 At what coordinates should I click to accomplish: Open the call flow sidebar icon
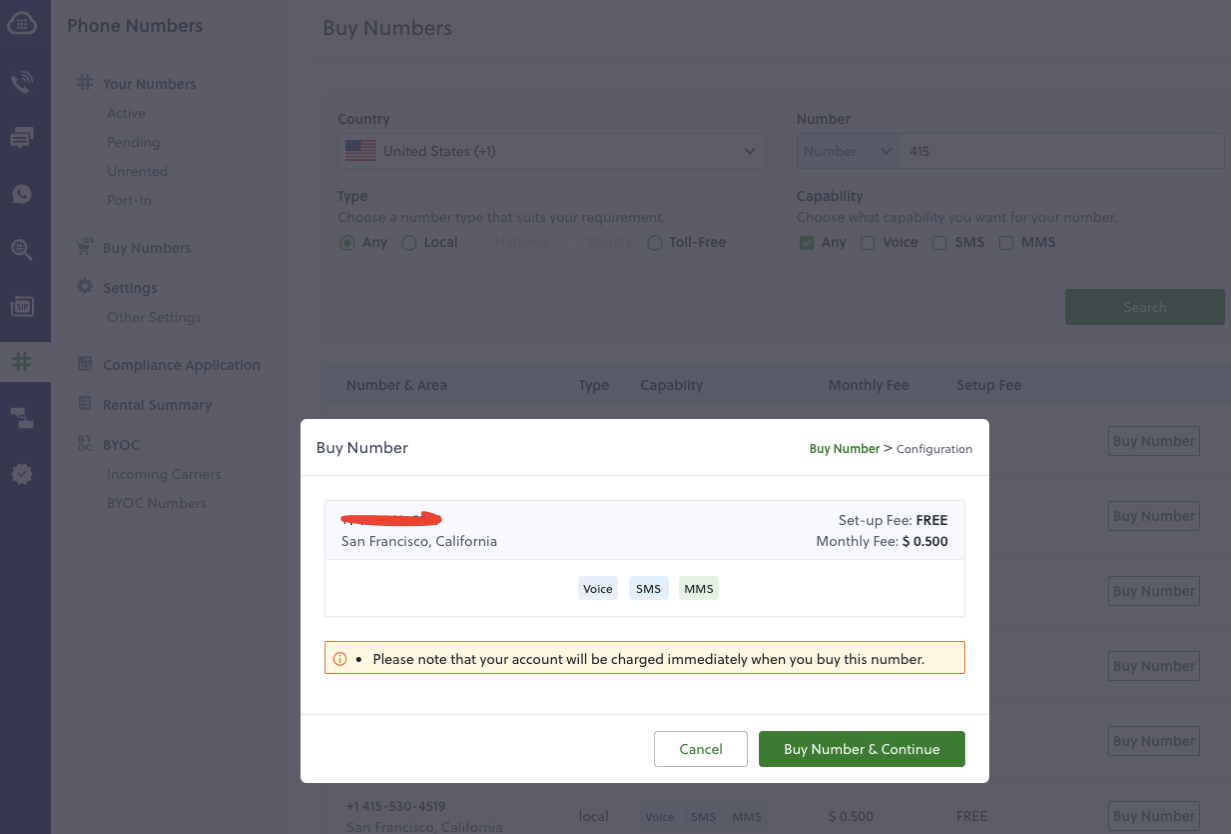(x=23, y=417)
